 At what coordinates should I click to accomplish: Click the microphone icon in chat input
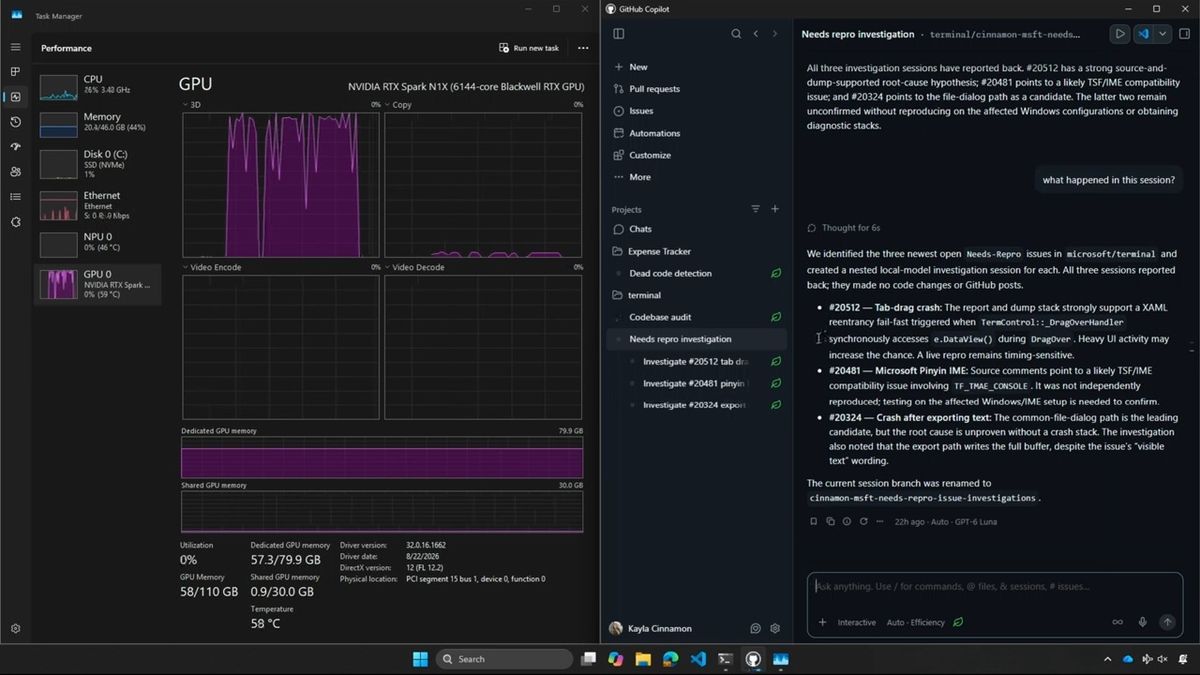pyautogui.click(x=1142, y=622)
